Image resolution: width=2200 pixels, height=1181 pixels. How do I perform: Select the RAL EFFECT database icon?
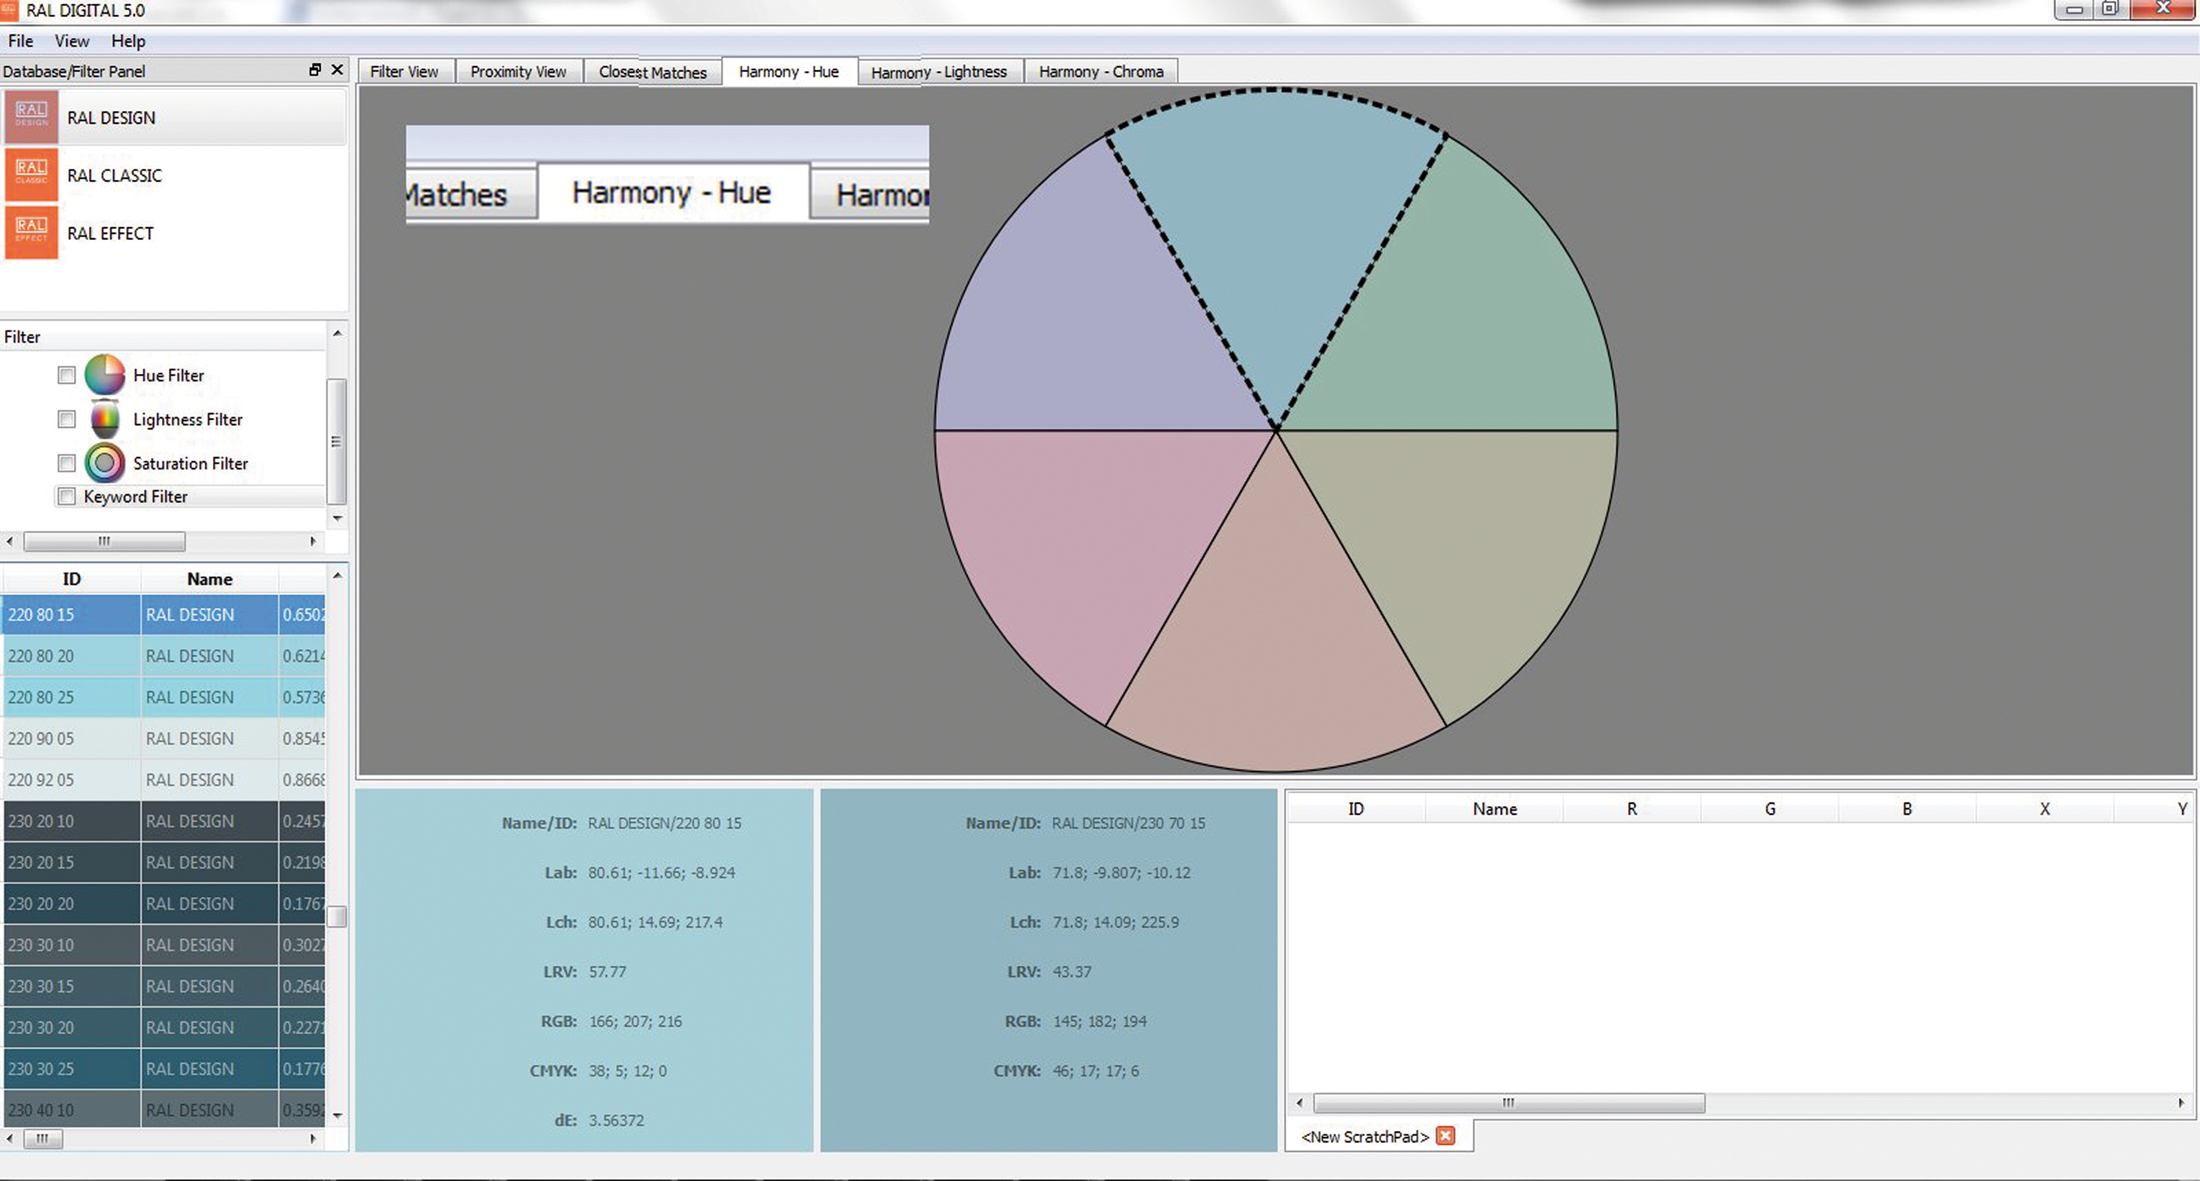tap(31, 232)
